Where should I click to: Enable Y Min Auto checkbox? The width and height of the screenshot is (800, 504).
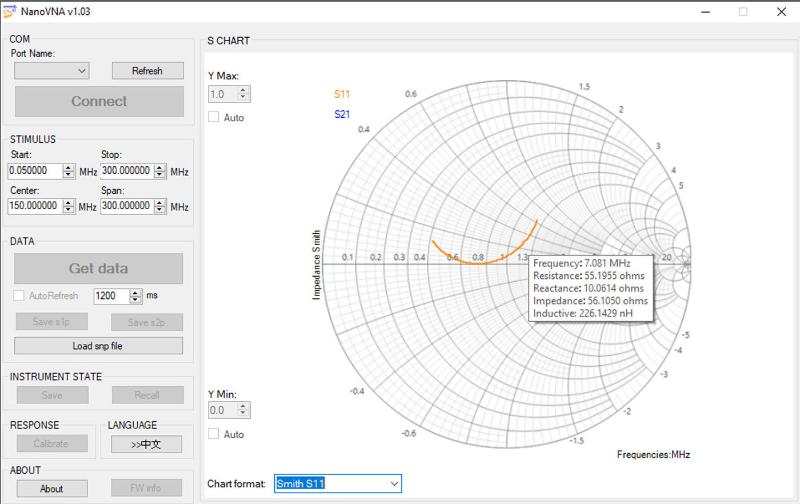click(214, 434)
